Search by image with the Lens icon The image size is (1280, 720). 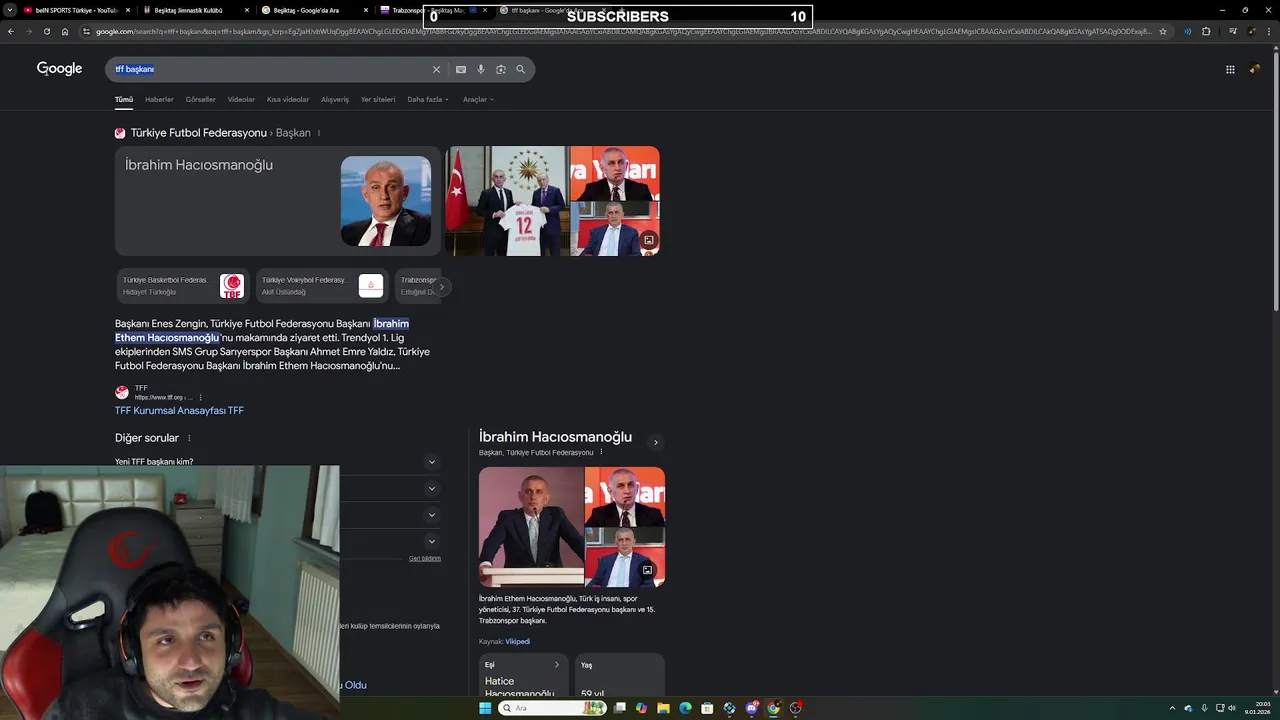(501, 69)
